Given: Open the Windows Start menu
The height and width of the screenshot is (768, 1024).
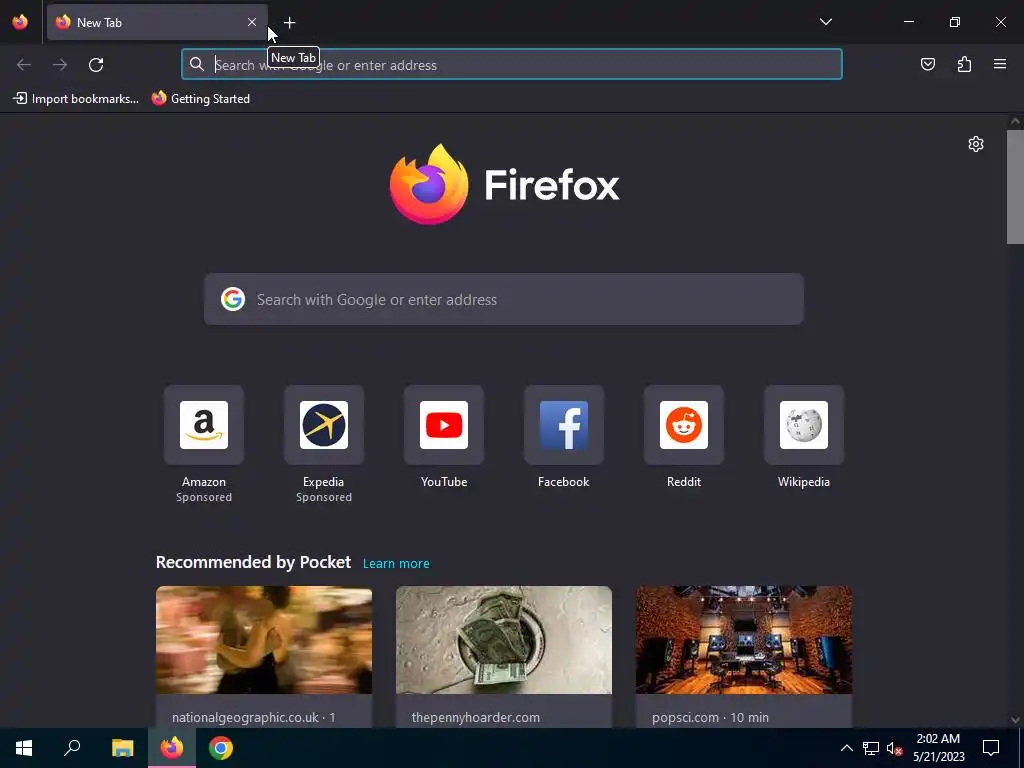Looking at the screenshot, I should pyautogui.click(x=24, y=748).
